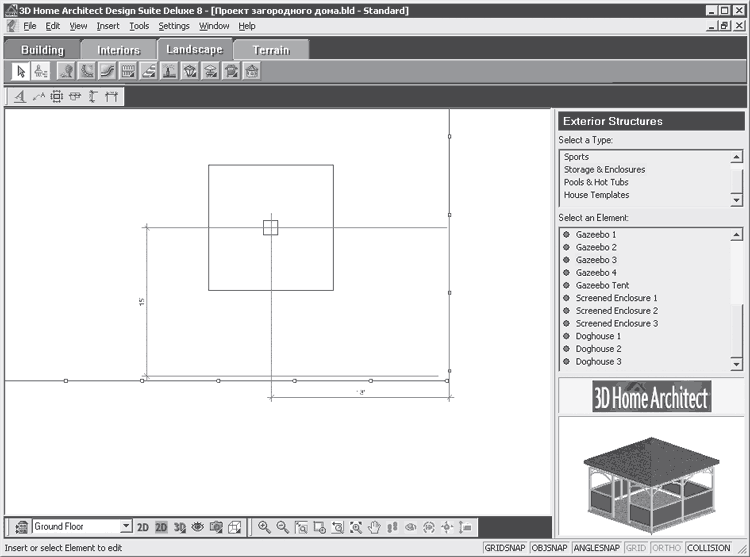
Task: Toggle OBJSNAP in the status bar
Action: (x=549, y=548)
